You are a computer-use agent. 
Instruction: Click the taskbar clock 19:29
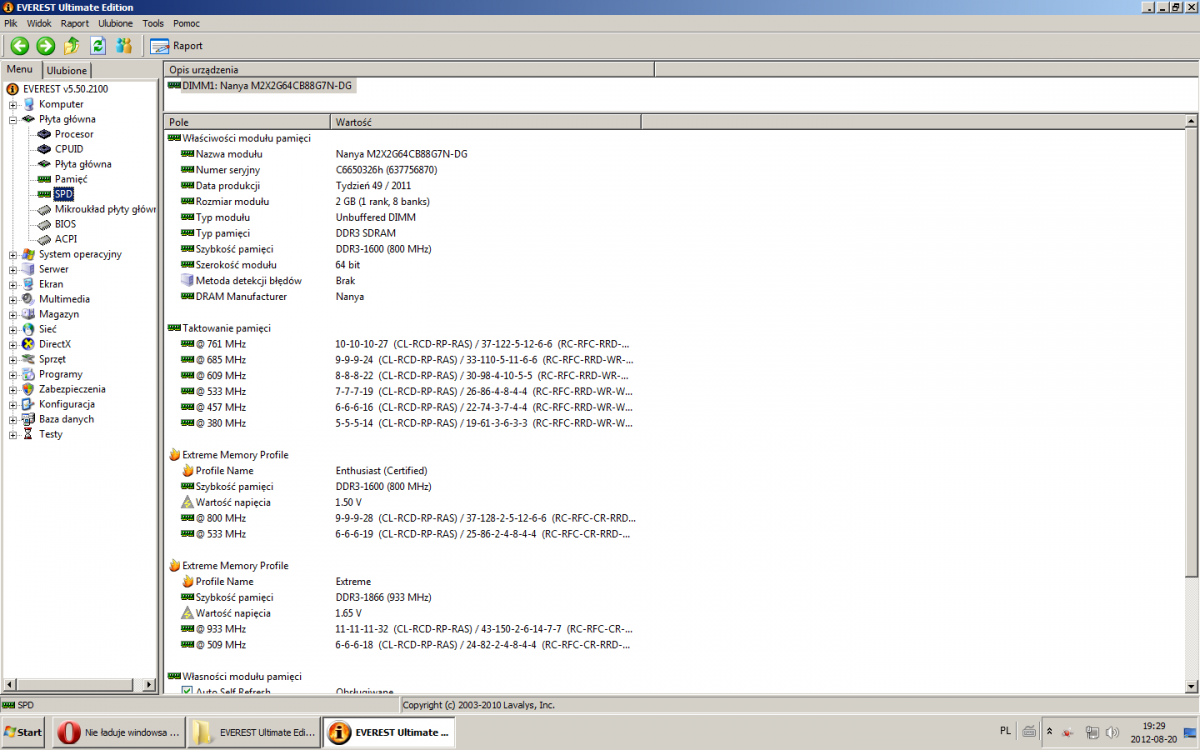coord(1154,726)
